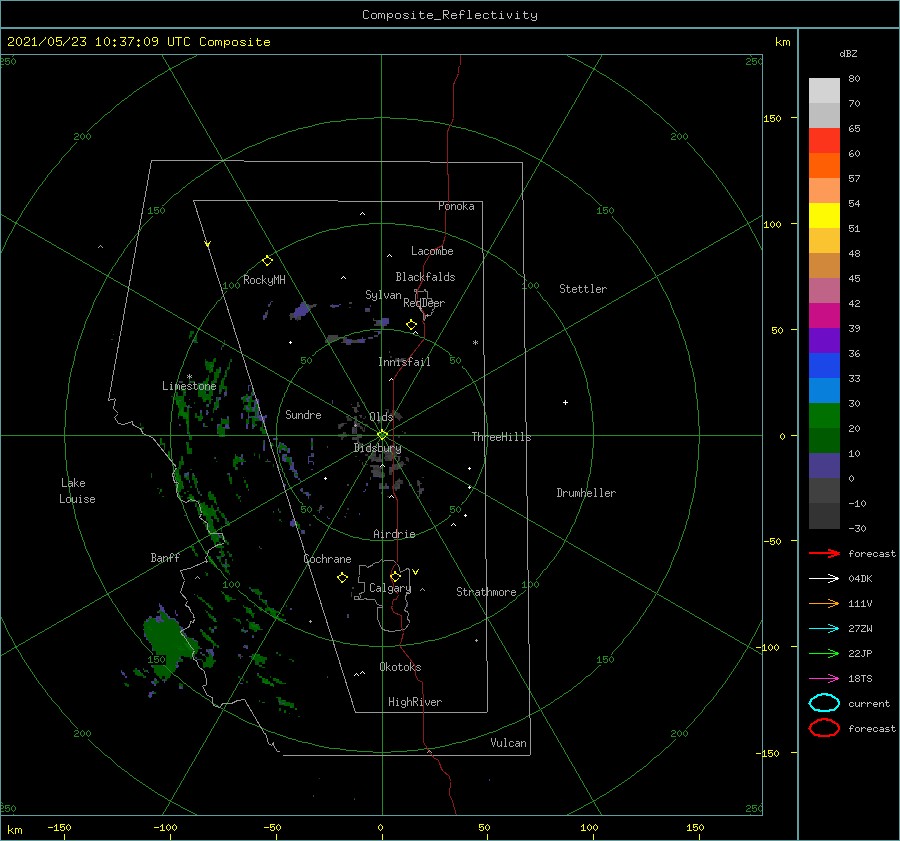The image size is (900, 841).
Task: Click the Didsbury city label
Action: coord(377,448)
